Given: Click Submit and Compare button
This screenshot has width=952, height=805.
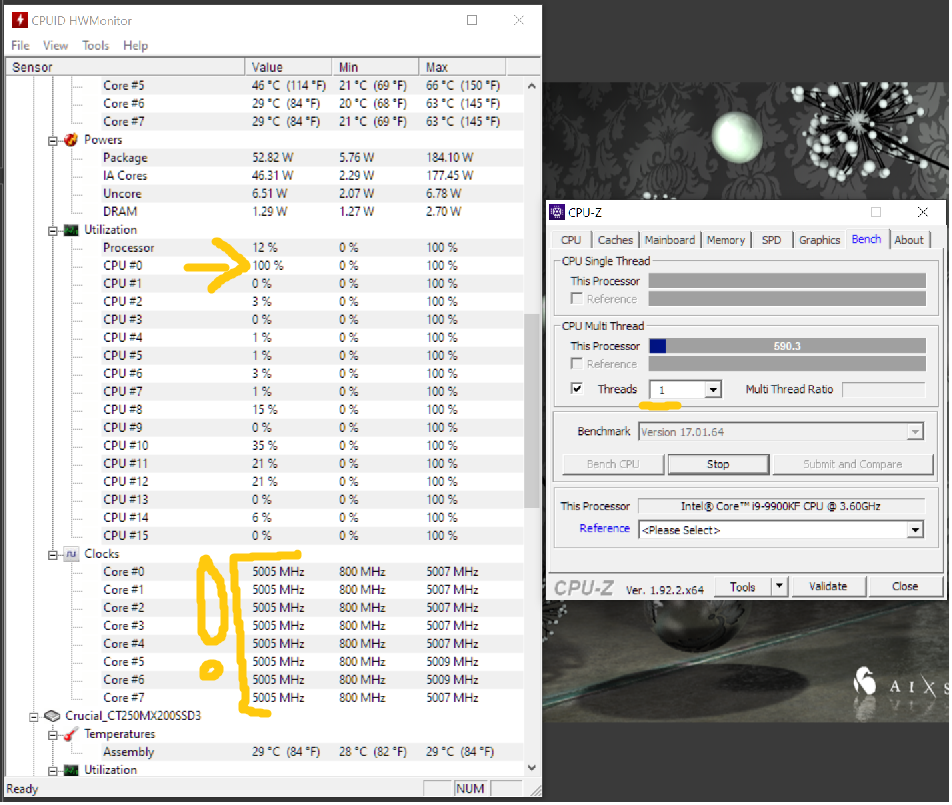Looking at the screenshot, I should 852,465.
